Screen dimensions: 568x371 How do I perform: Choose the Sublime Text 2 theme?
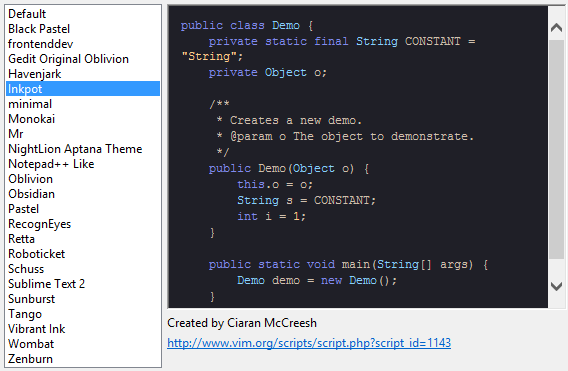83,284
